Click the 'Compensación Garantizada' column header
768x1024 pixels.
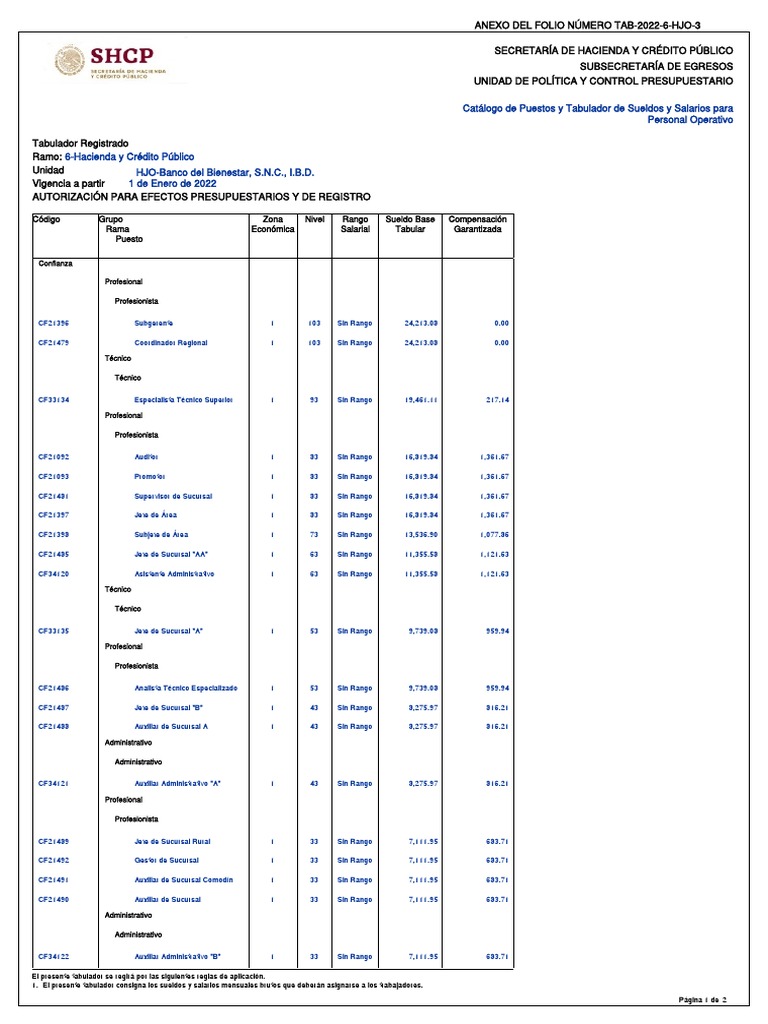point(477,224)
